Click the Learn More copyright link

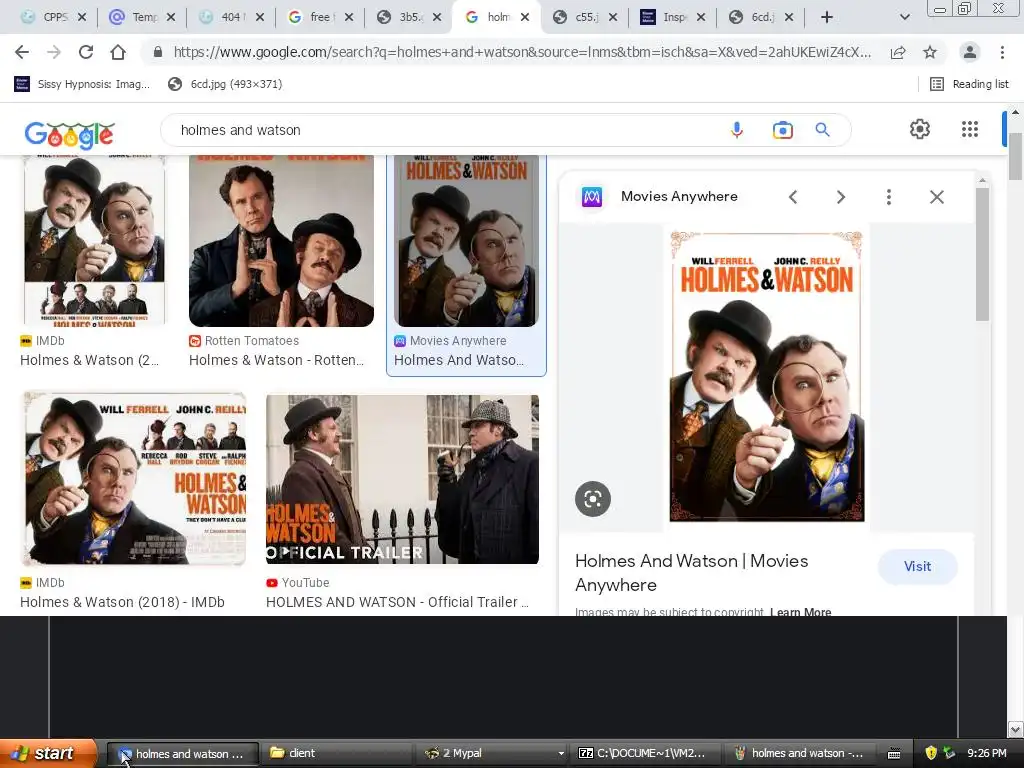(x=801, y=612)
